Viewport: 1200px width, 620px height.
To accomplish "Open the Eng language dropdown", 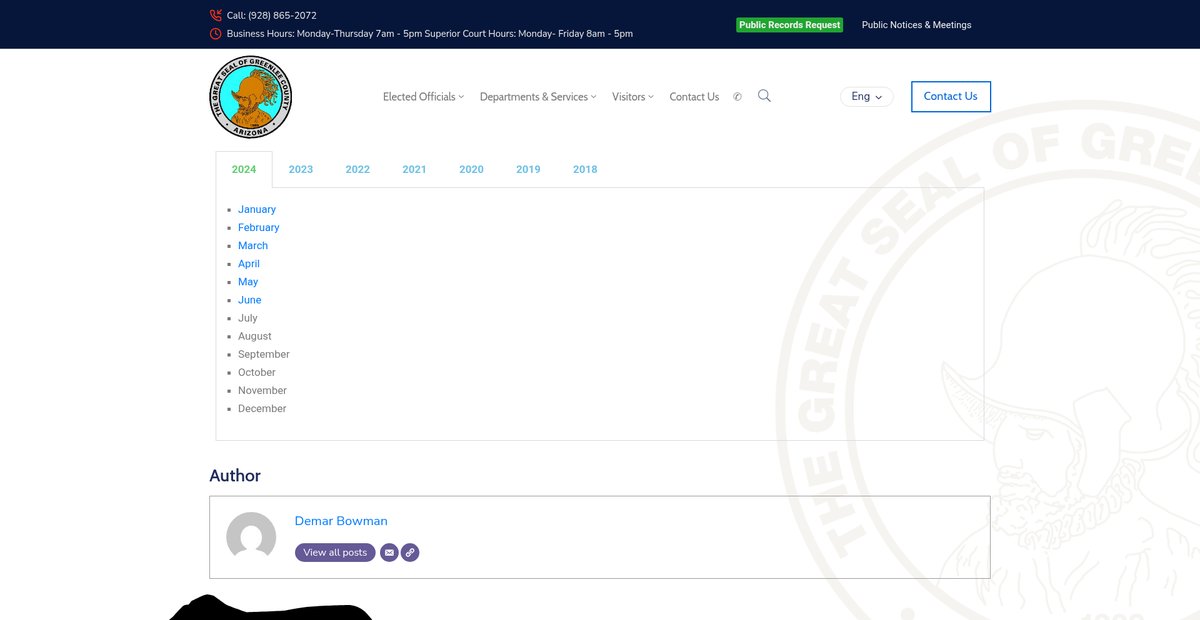I will 867,97.
